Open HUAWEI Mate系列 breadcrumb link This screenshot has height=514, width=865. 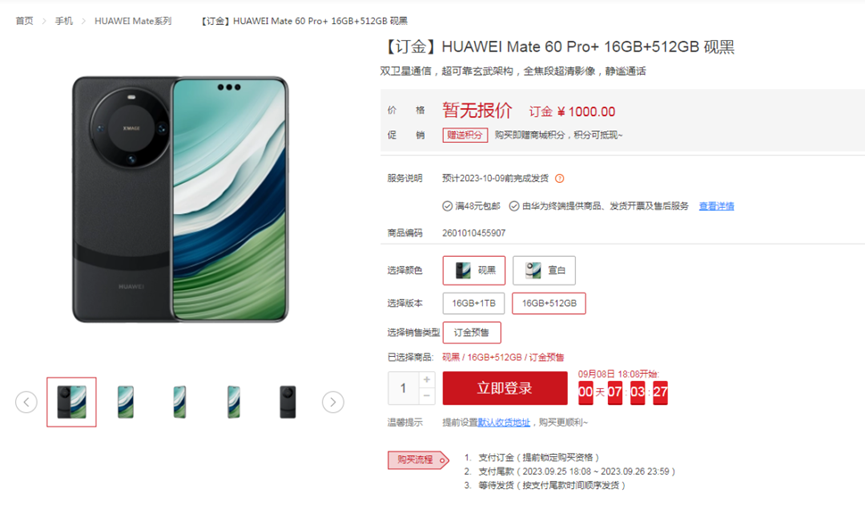pyautogui.click(x=133, y=21)
